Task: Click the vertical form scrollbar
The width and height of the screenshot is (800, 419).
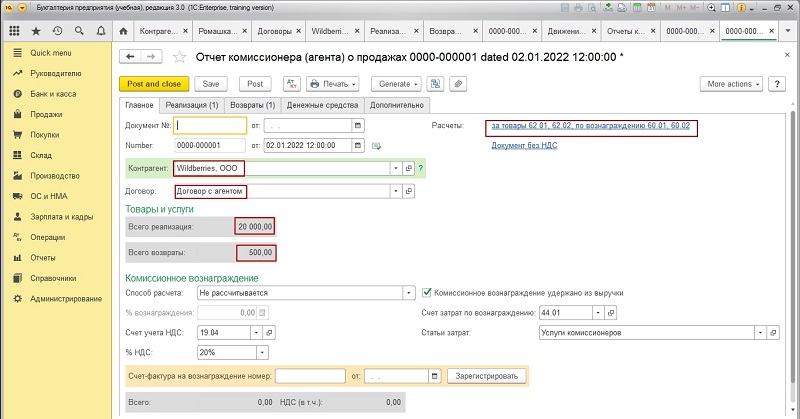Action: [793, 255]
